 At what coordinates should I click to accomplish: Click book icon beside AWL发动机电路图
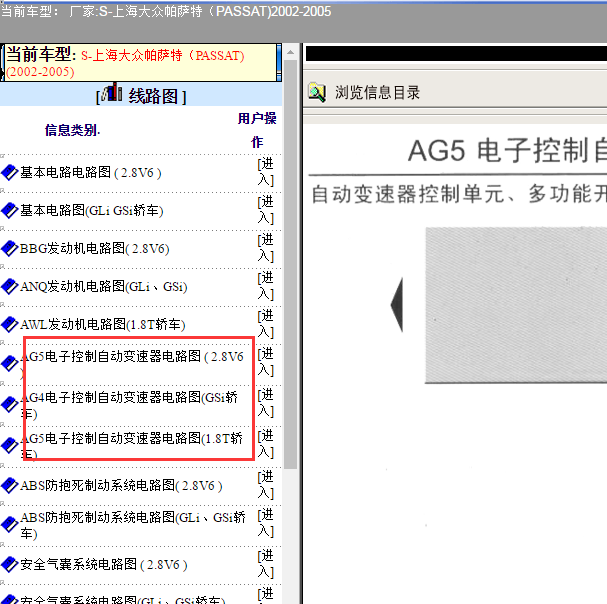[9, 324]
